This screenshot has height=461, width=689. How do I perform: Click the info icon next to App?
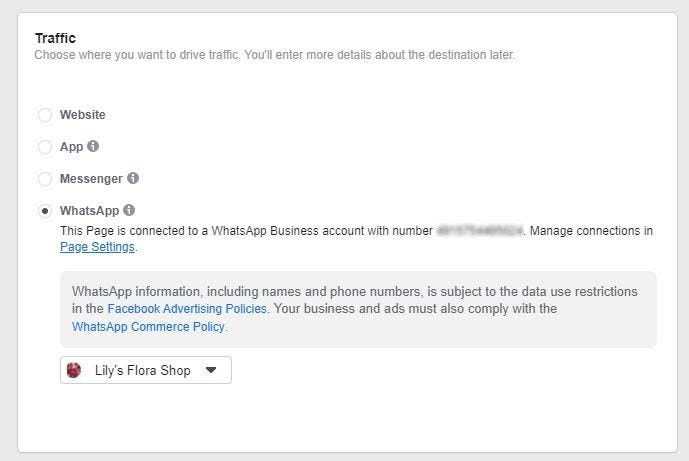tap(93, 146)
